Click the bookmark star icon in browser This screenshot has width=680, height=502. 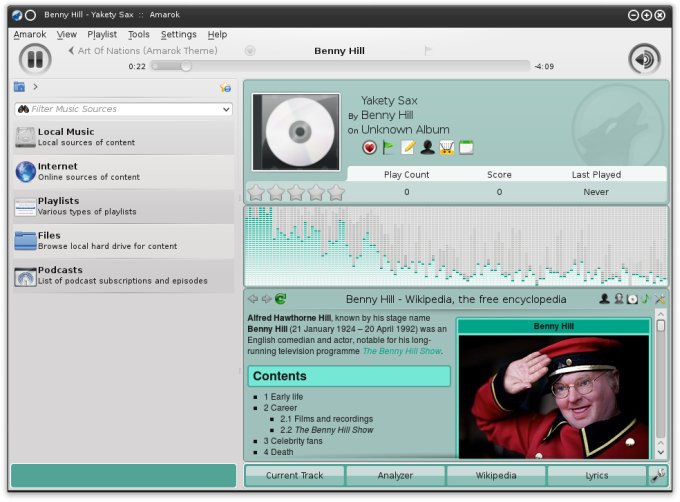click(226, 87)
